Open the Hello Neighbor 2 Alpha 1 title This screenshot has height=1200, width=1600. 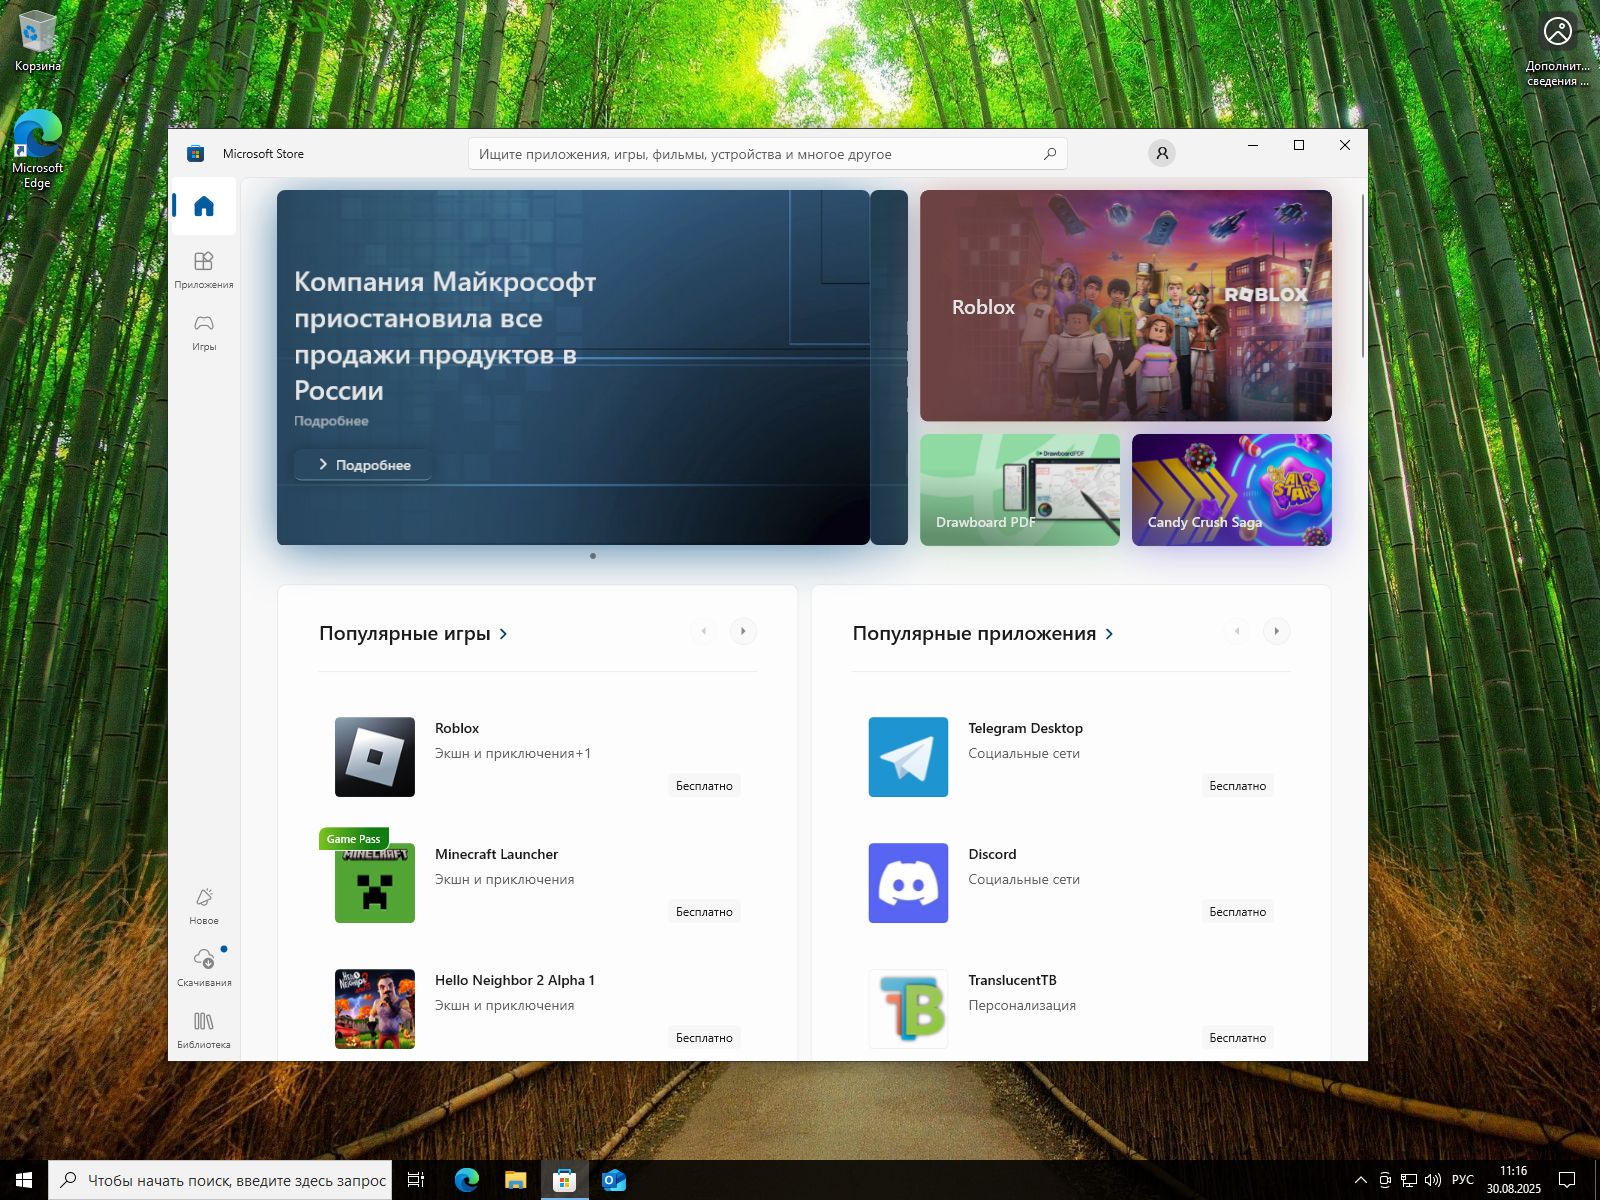[514, 980]
